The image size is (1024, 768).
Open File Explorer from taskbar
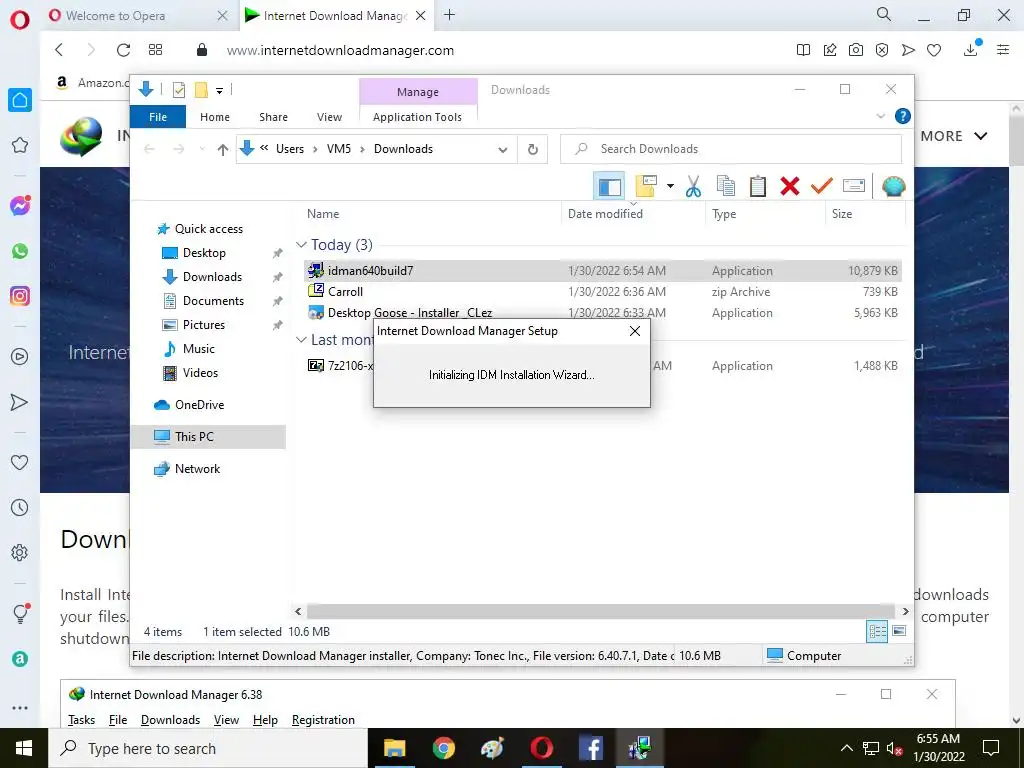click(394, 748)
